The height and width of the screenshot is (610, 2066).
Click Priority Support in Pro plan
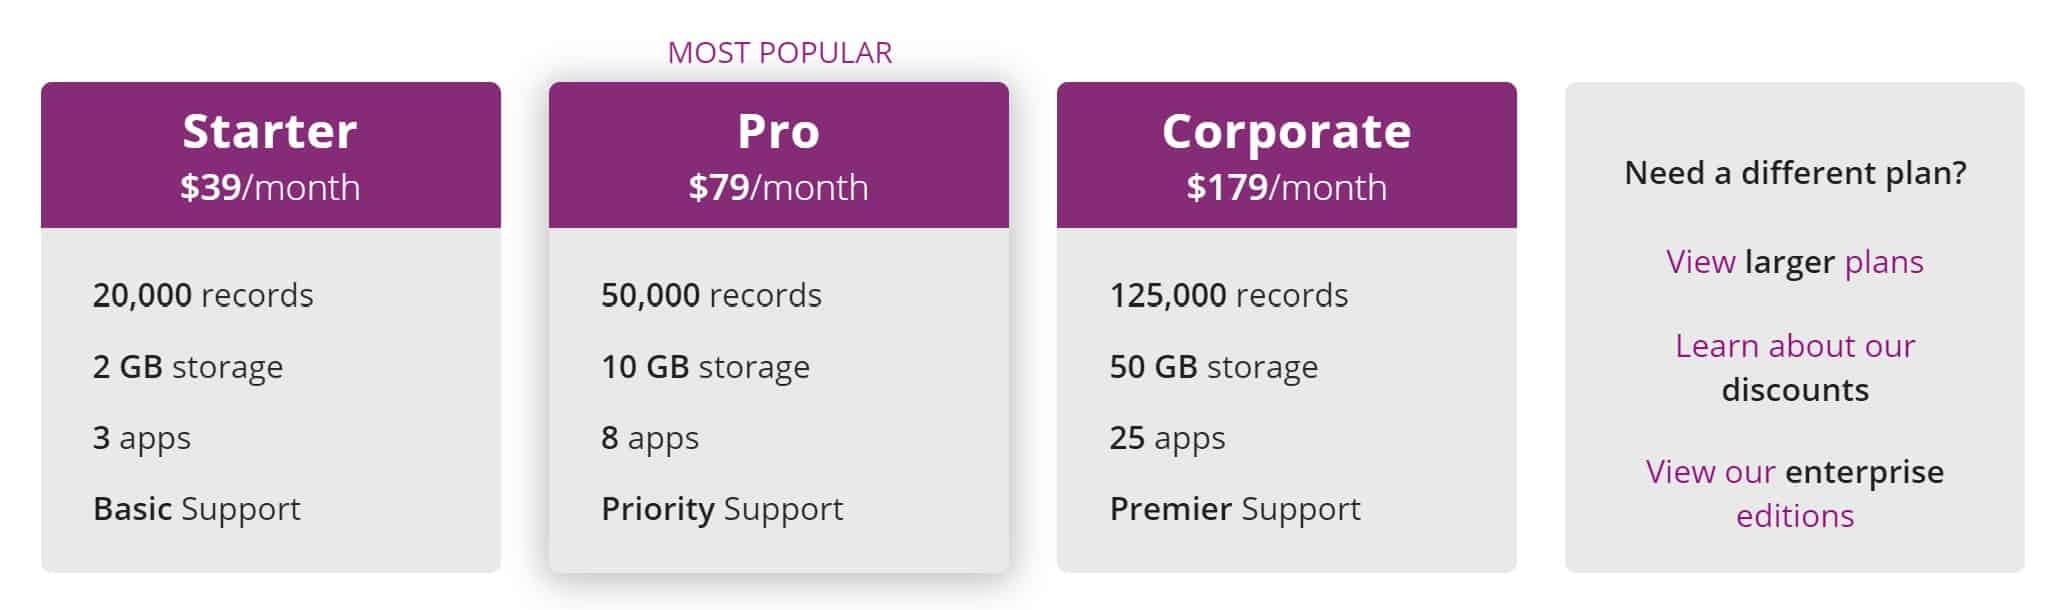coord(722,509)
